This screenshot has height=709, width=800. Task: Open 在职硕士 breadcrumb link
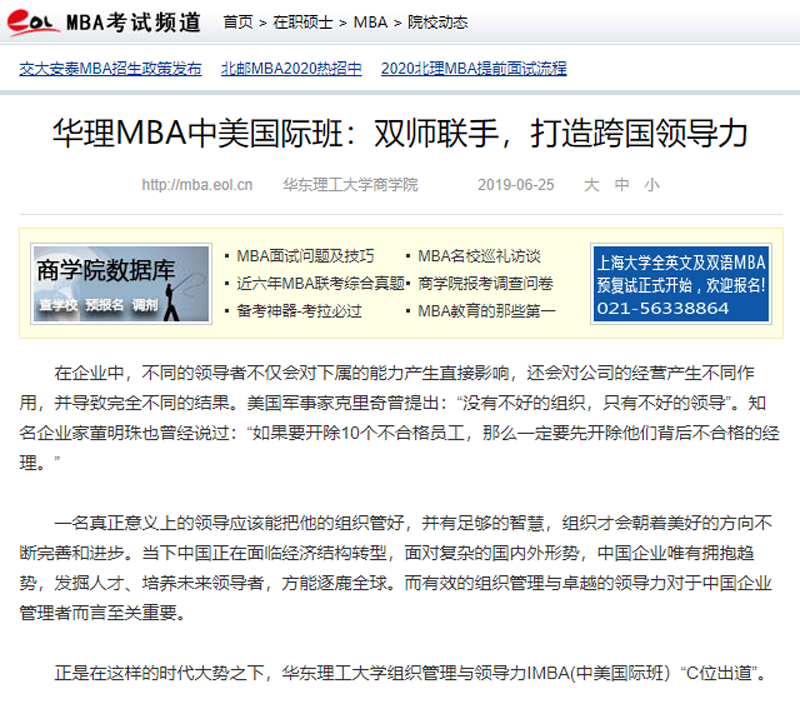(x=303, y=22)
